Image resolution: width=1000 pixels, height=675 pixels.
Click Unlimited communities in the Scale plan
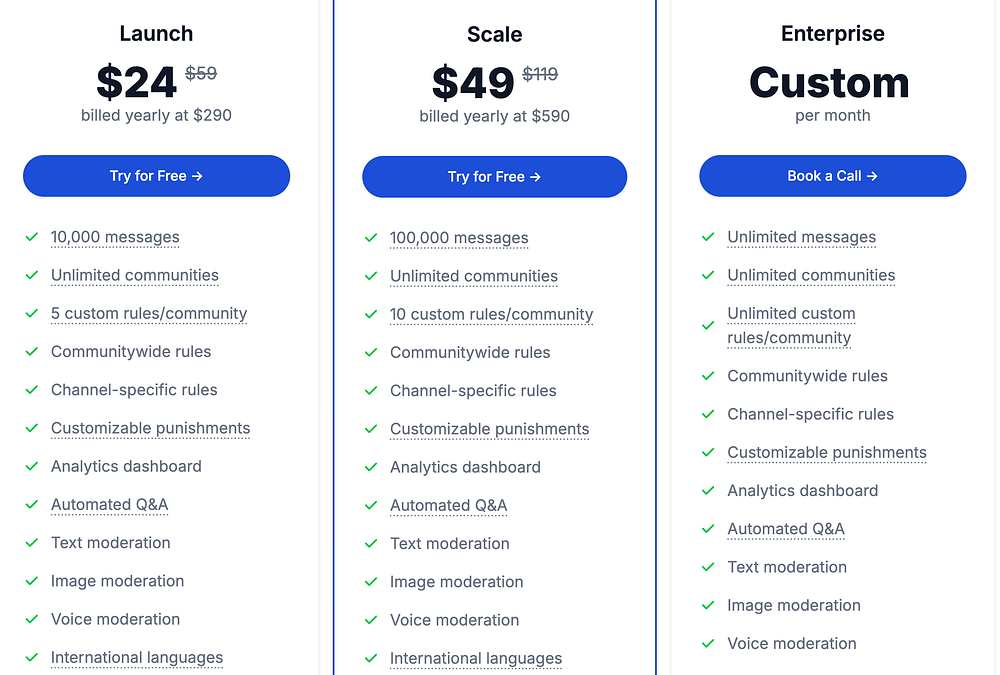474,276
